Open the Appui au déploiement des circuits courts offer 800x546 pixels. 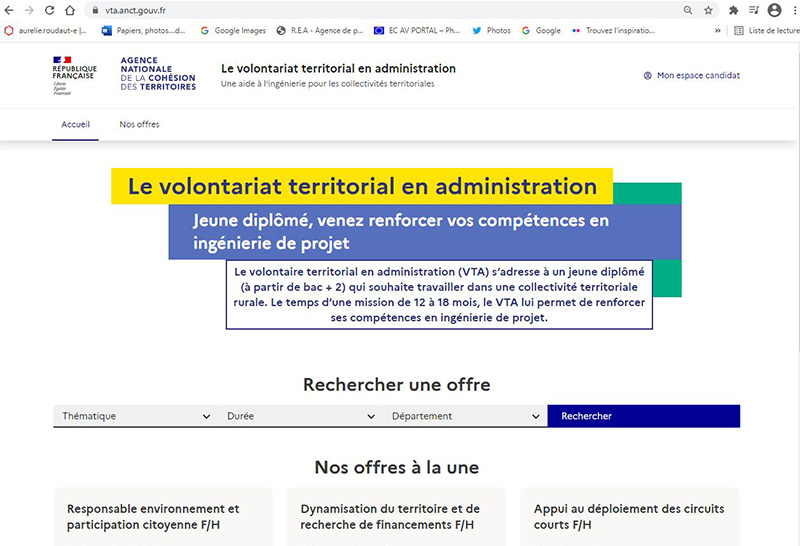click(630, 517)
